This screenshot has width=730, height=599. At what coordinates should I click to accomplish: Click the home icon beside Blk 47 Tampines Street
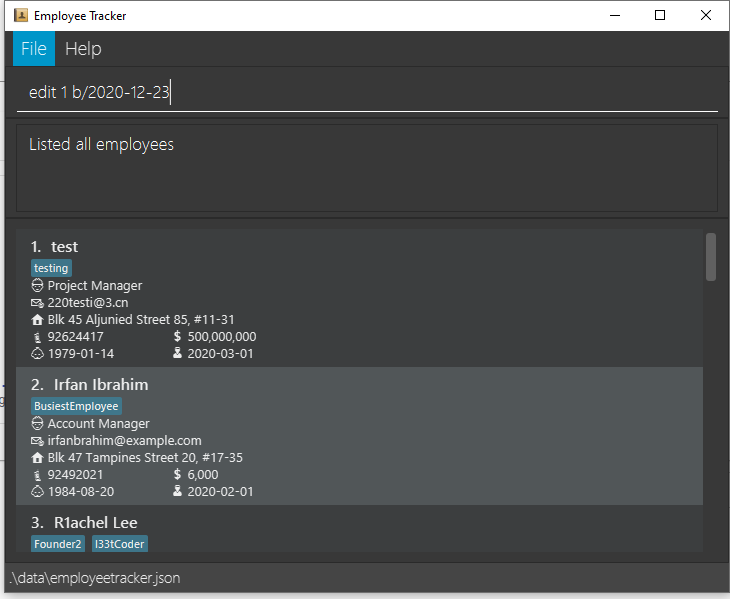tap(37, 458)
